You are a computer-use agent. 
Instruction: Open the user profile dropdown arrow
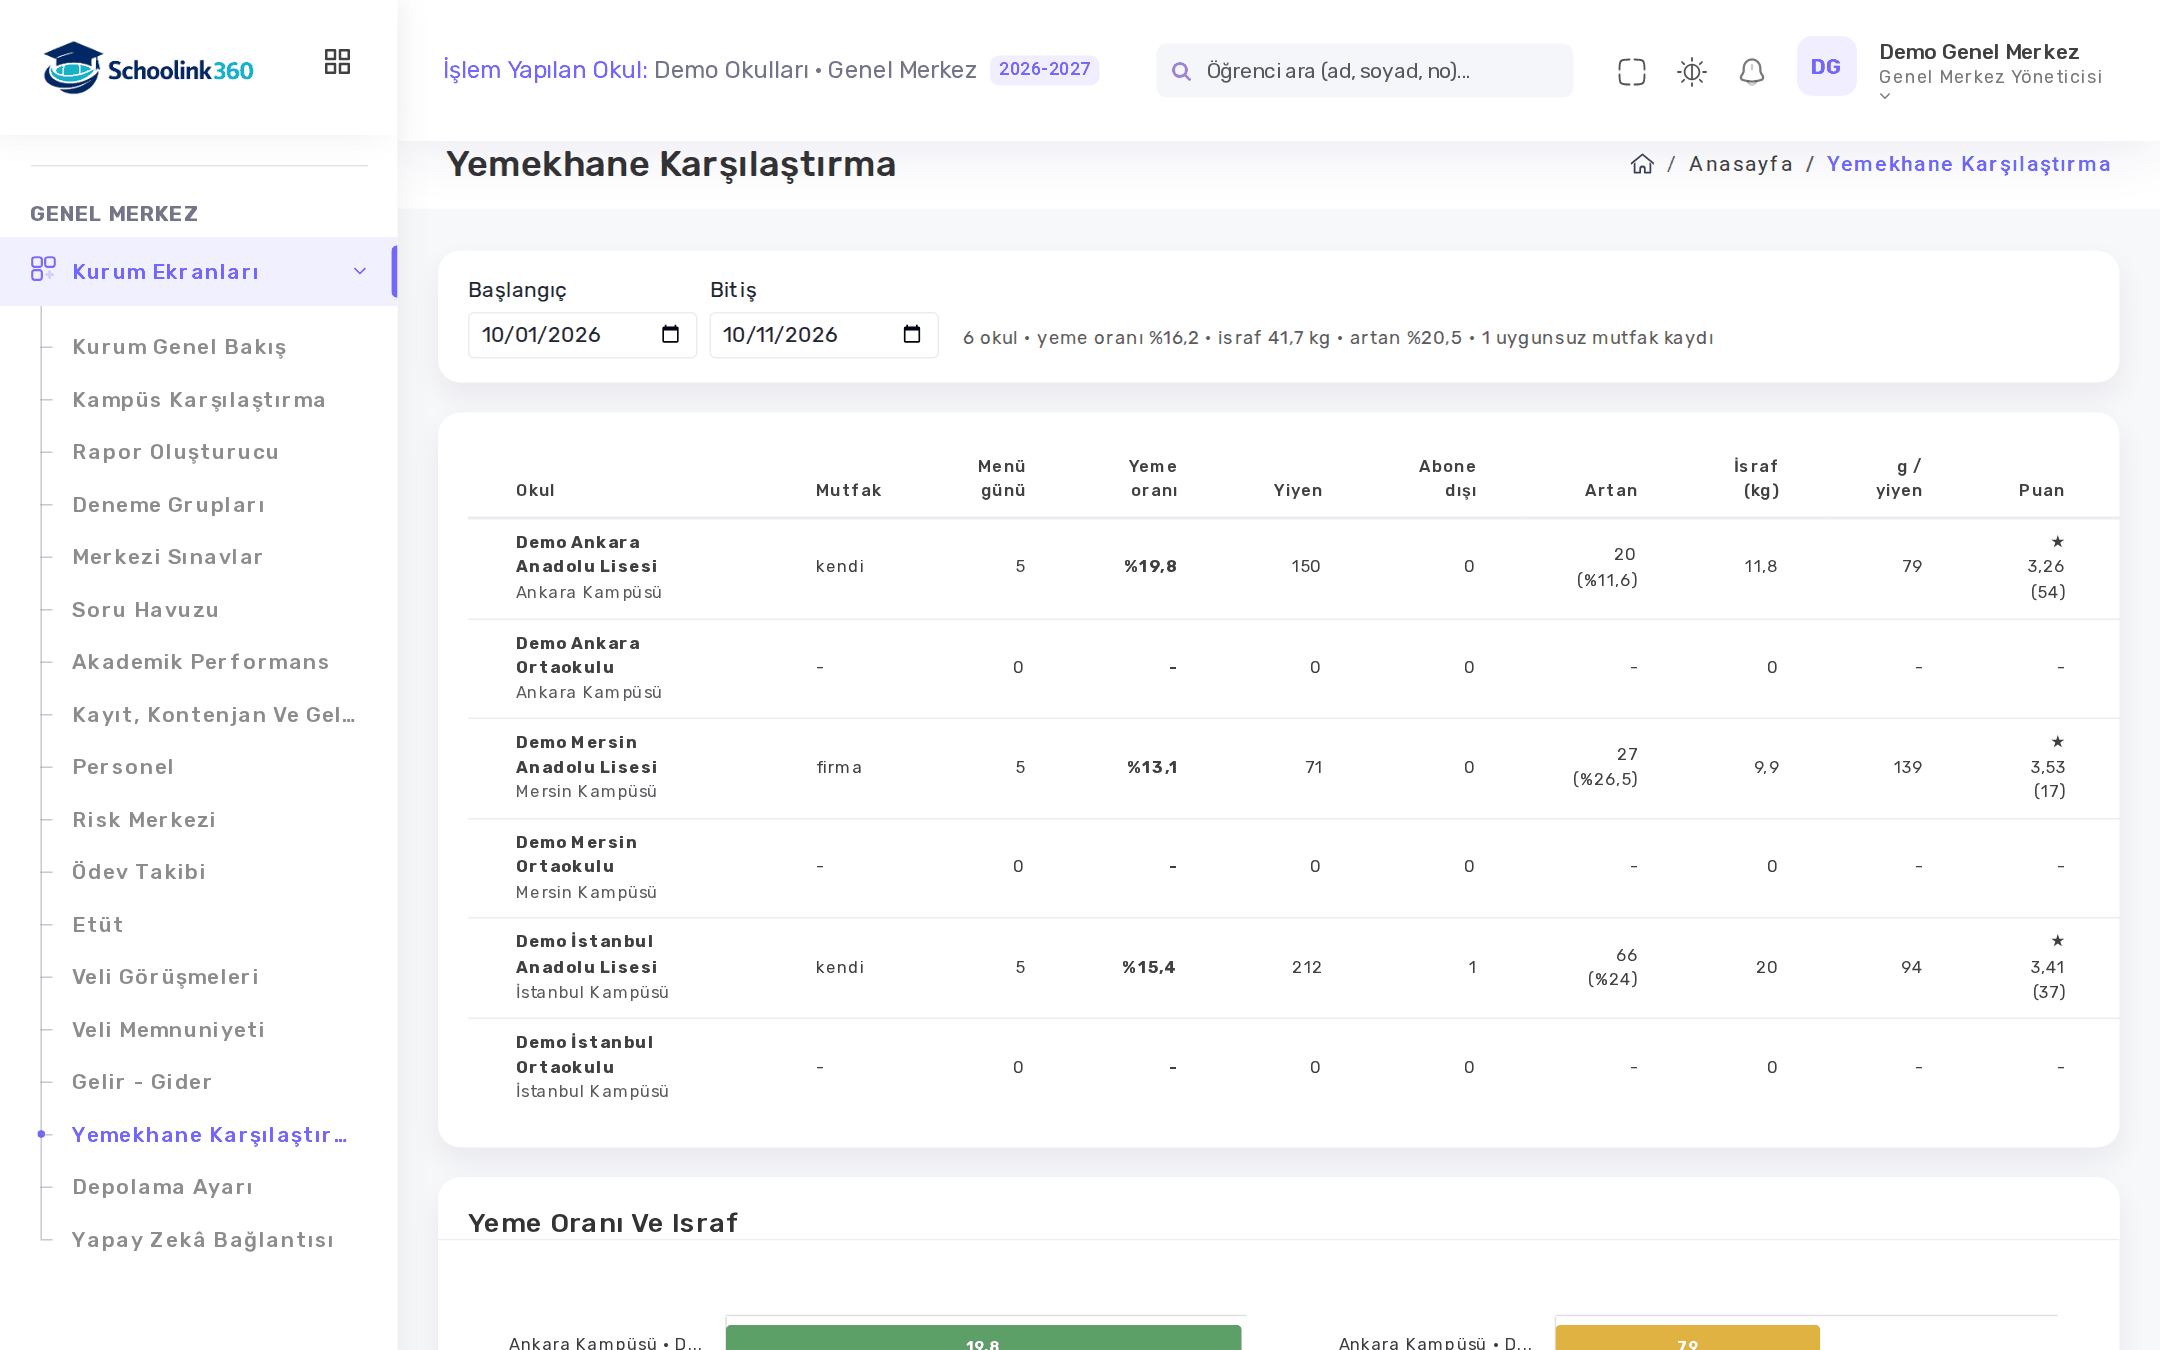pos(1885,97)
